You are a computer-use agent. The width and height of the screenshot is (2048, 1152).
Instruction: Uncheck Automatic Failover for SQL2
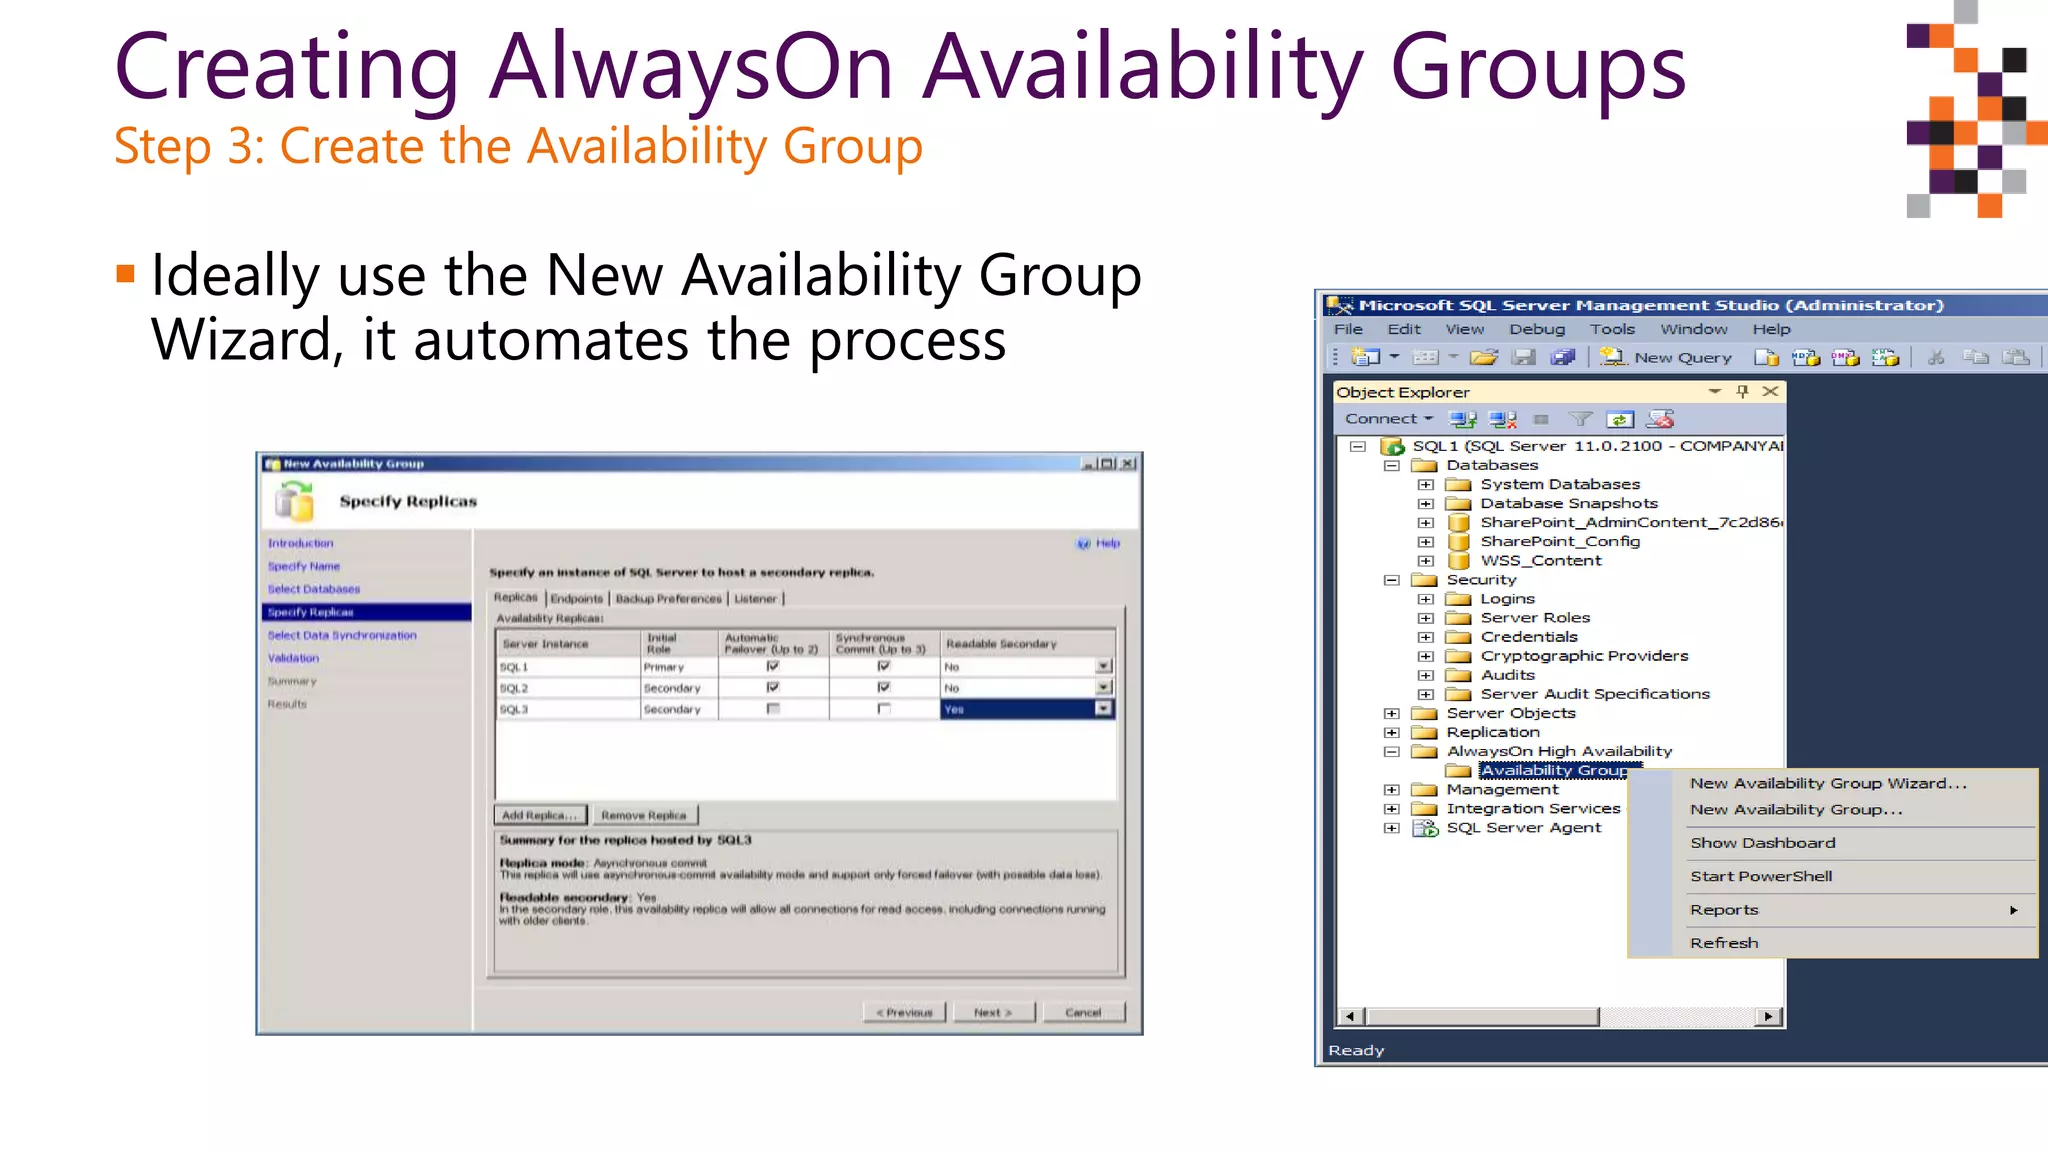pyautogui.click(x=772, y=687)
